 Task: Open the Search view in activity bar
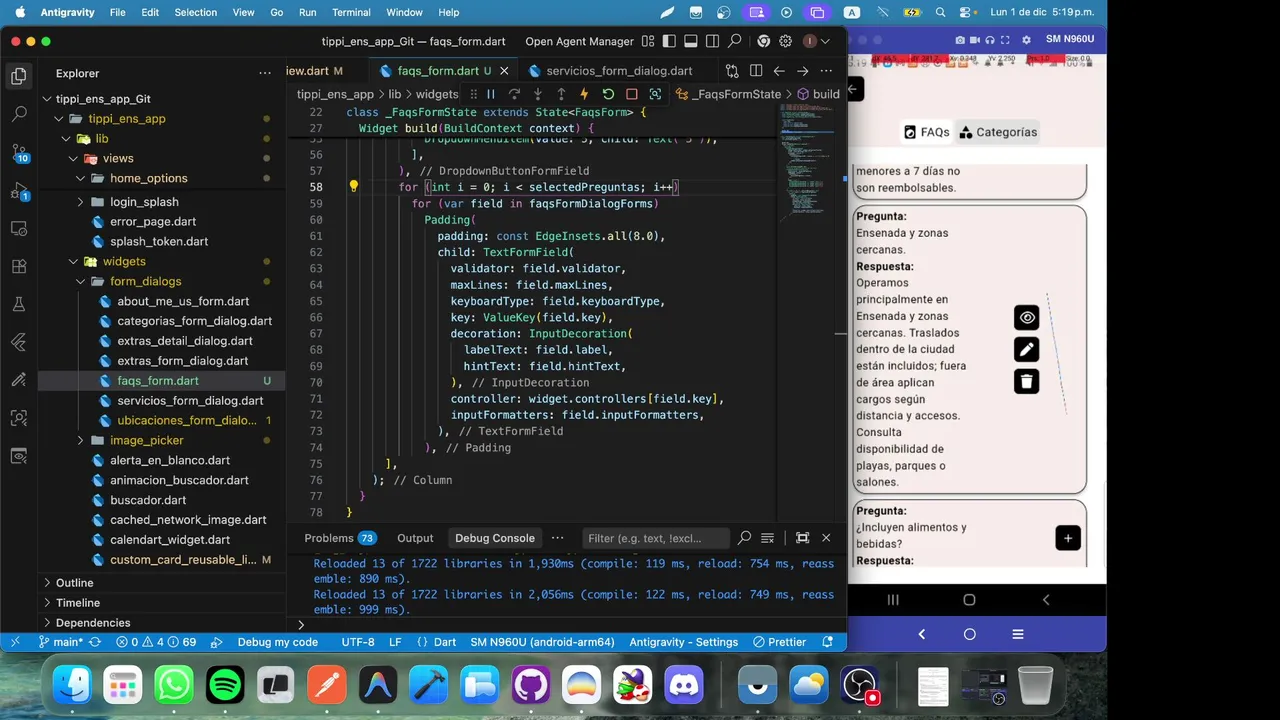point(18,114)
